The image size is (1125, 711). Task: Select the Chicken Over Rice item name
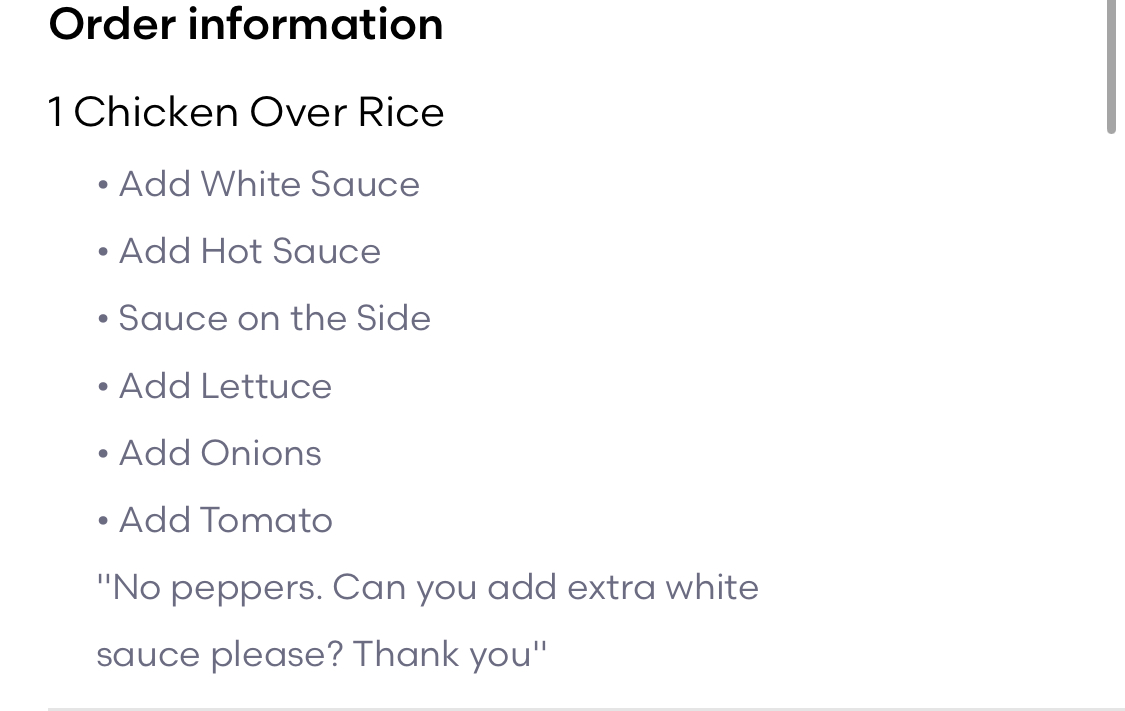pos(259,112)
